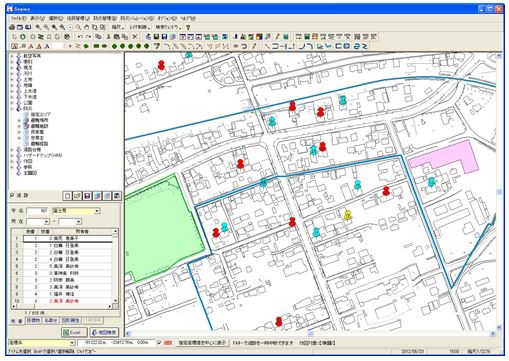Click the yellow pin on the map
509x361 pixels.
(348, 215)
